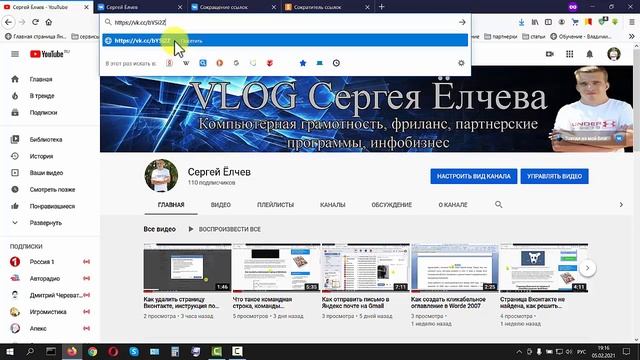Open notifications bell icon
Screen dimensions: 640x360
click(590, 54)
